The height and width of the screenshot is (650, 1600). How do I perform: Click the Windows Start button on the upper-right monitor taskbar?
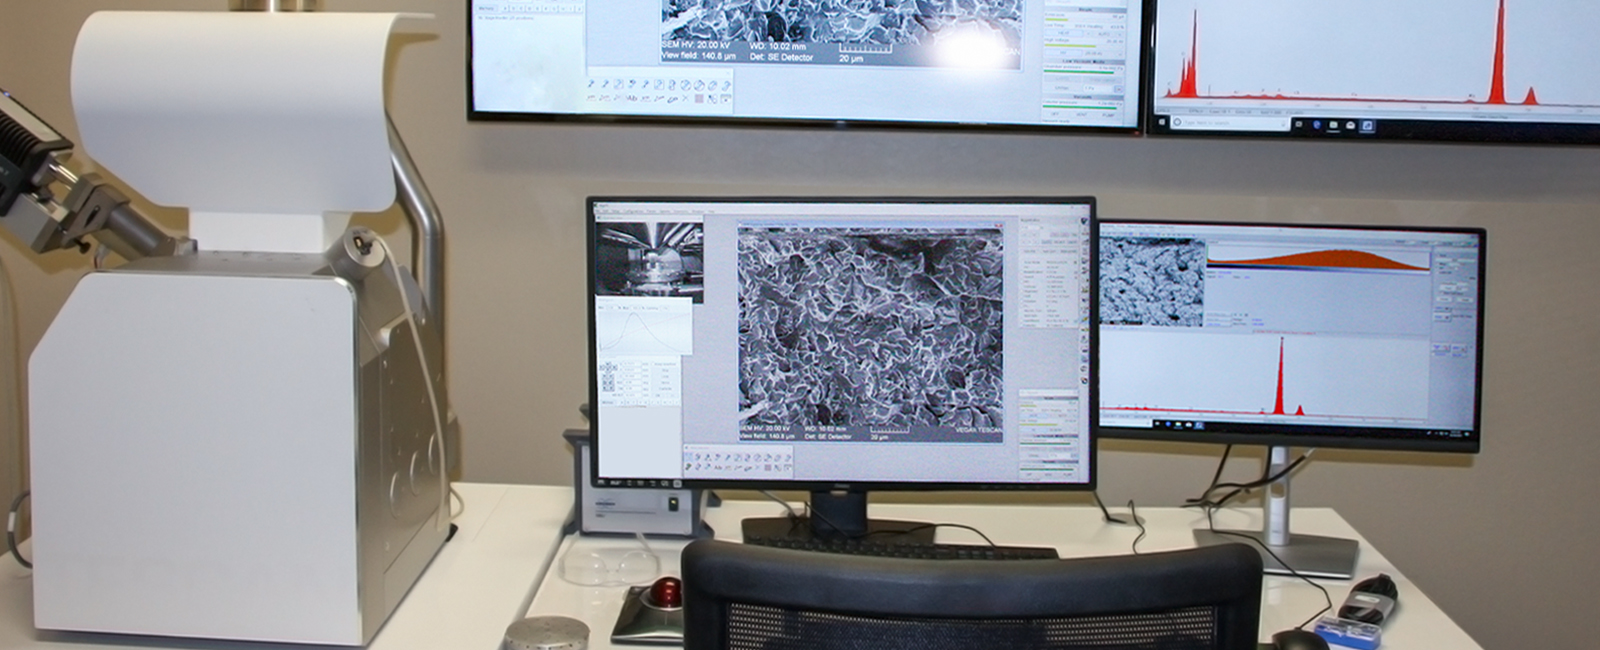1163,123
